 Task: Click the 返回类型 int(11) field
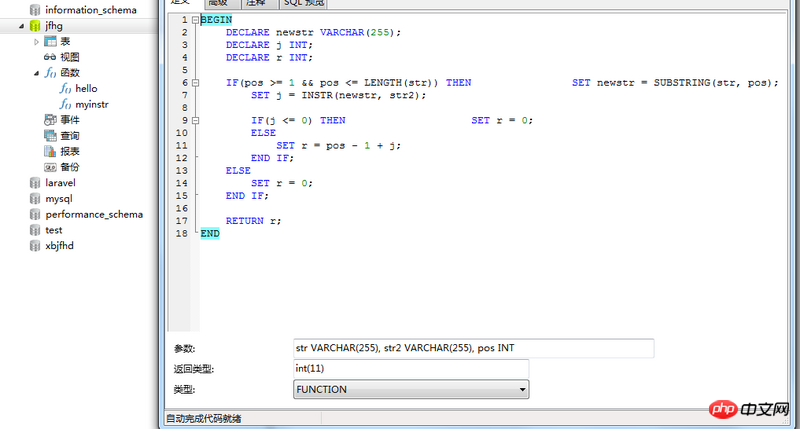(x=410, y=369)
